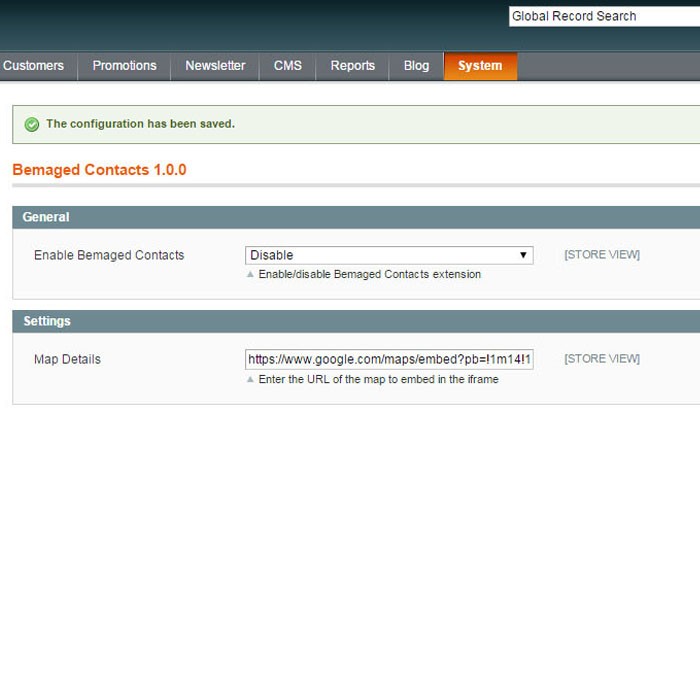Open the Customers menu

pyautogui.click(x=34, y=66)
